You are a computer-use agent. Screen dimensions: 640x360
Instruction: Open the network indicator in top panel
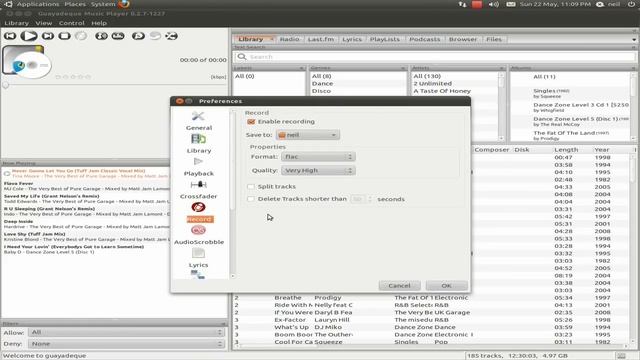point(462,4)
